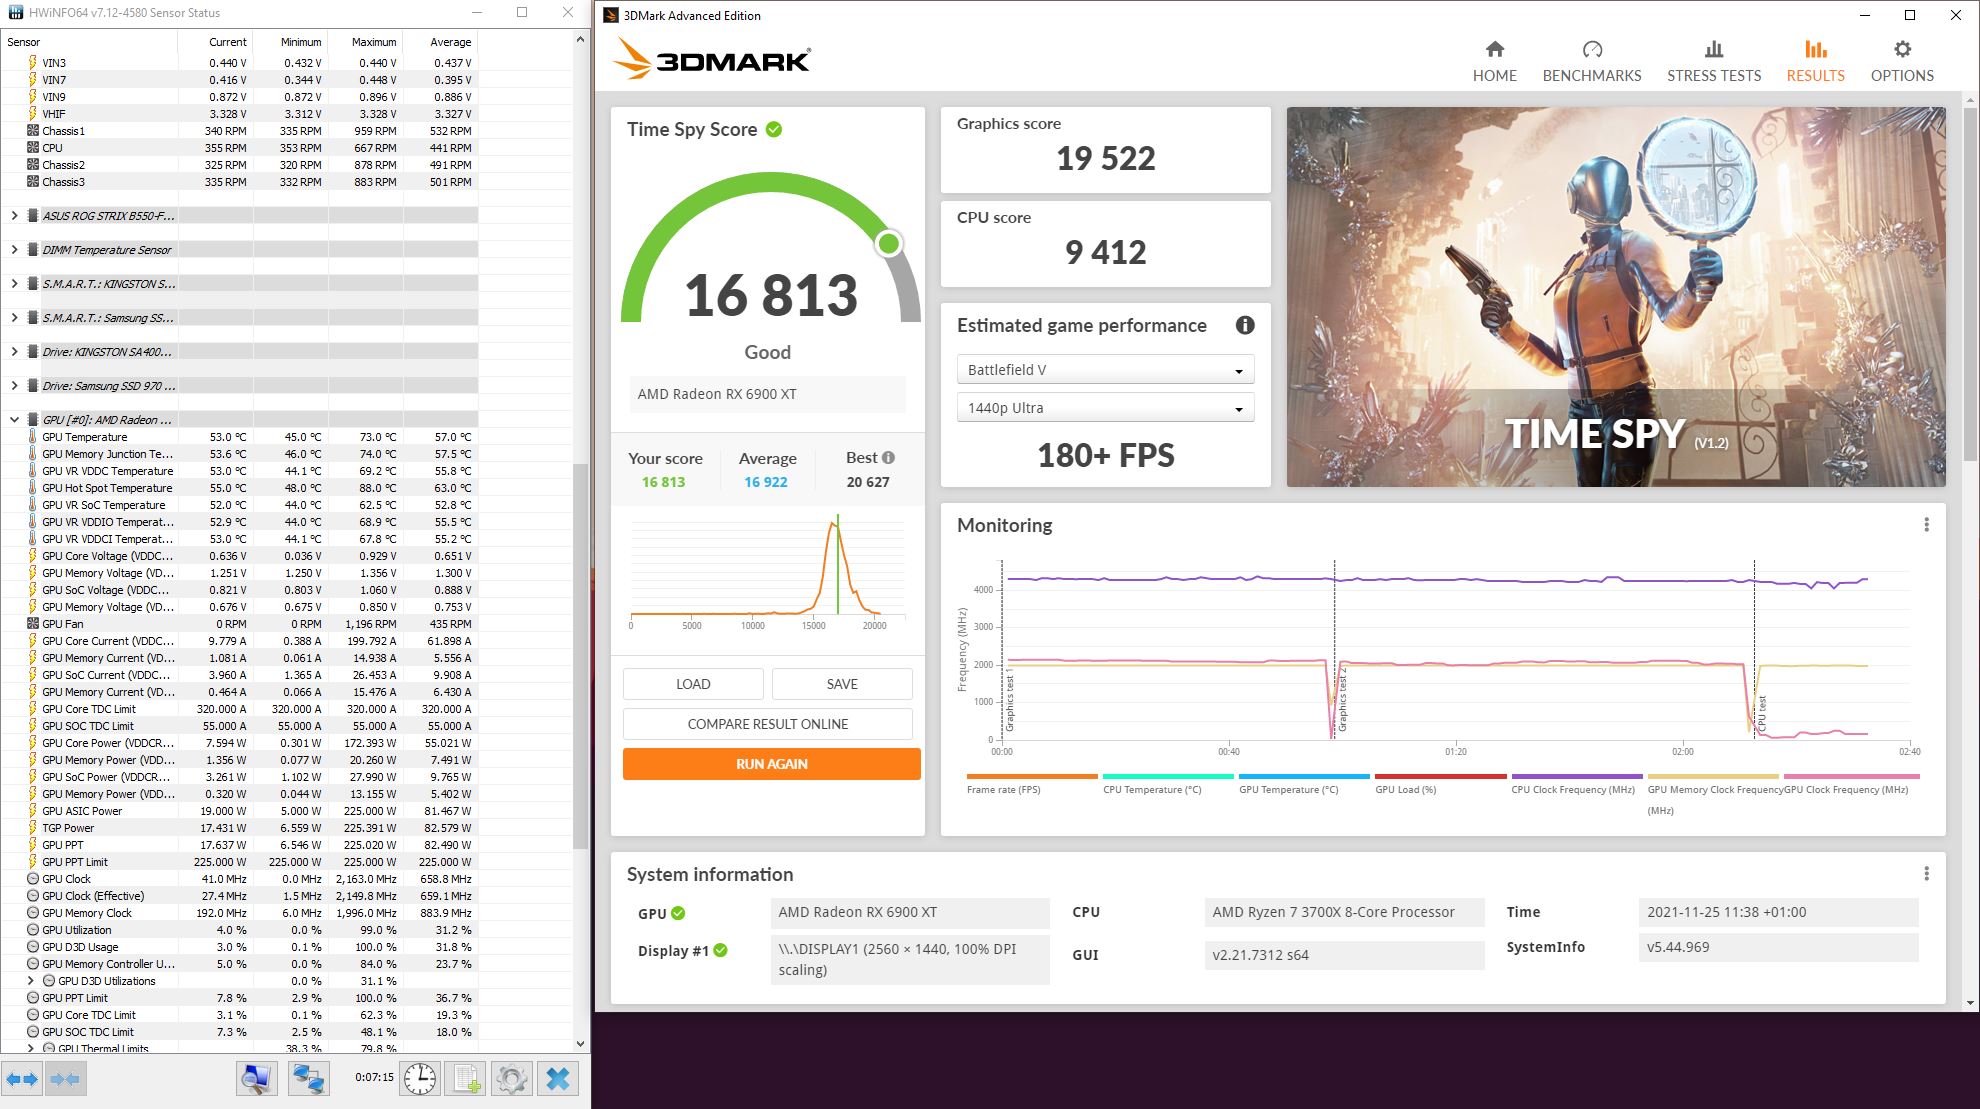Screen dimensions: 1980x1109
Task: Open Monitoring panel three-dot menu
Action: [1926, 525]
